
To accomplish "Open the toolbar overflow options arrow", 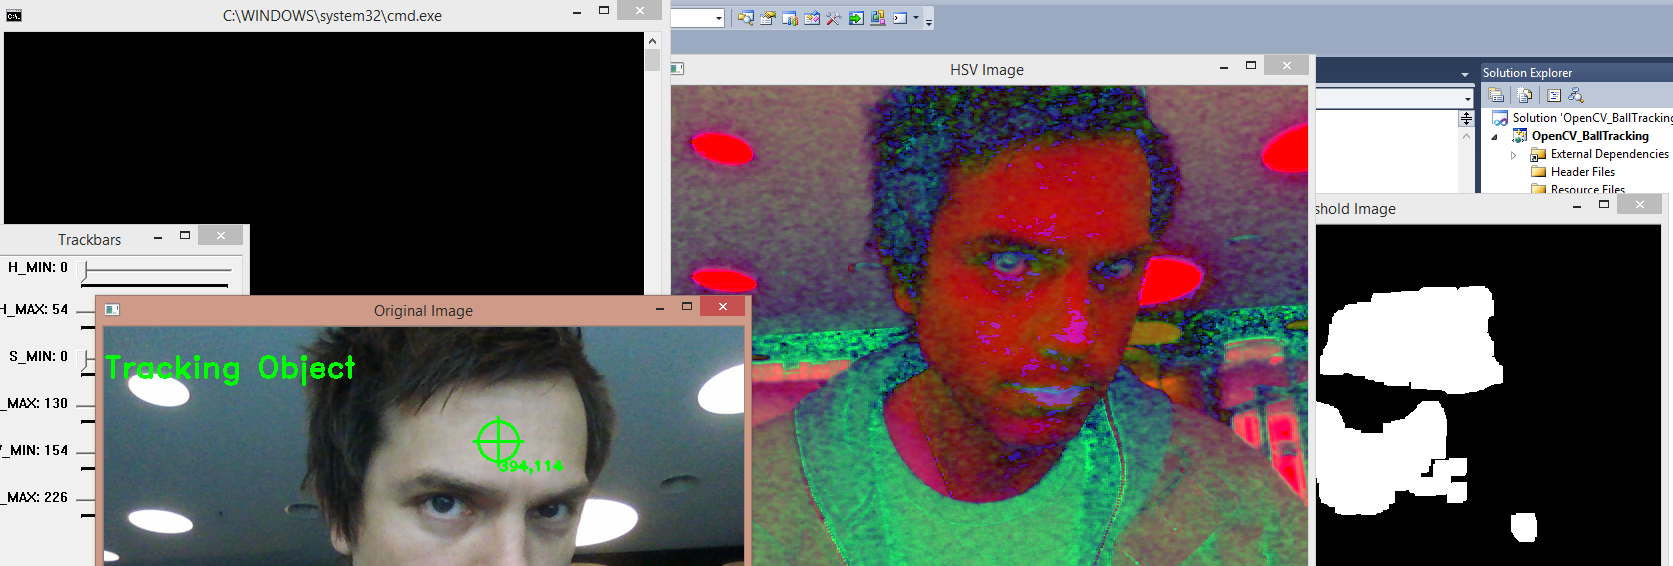I will 929,20.
